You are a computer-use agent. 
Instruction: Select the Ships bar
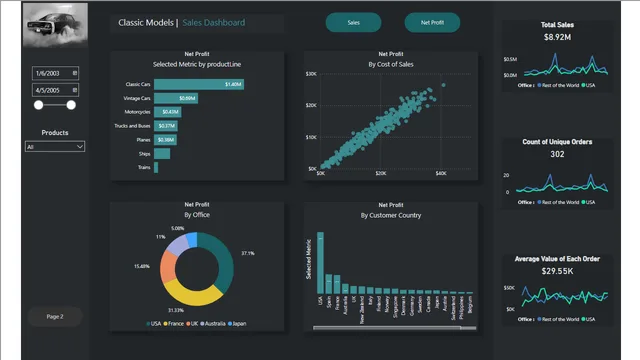pyautogui.click(x=162, y=153)
